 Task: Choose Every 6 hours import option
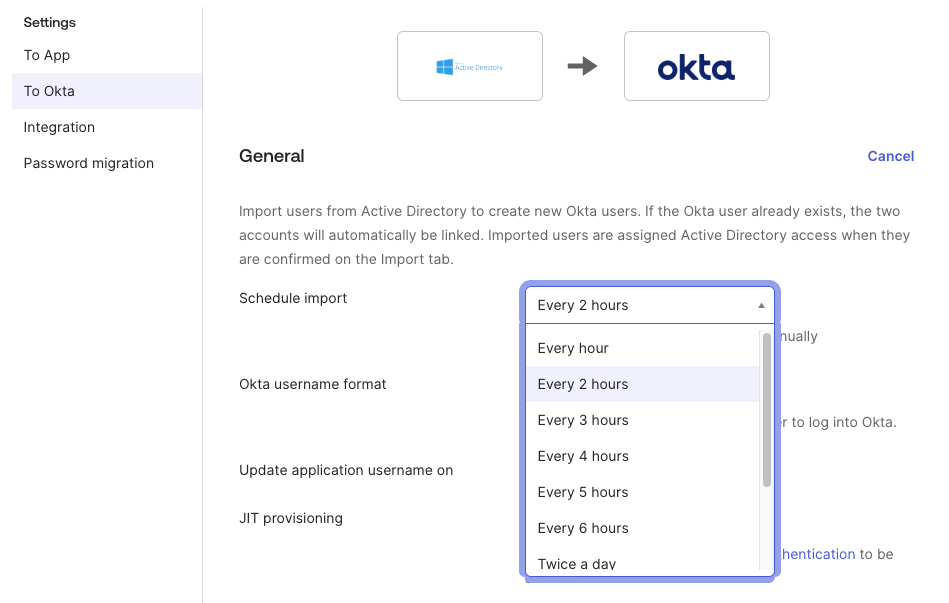[x=642, y=528]
